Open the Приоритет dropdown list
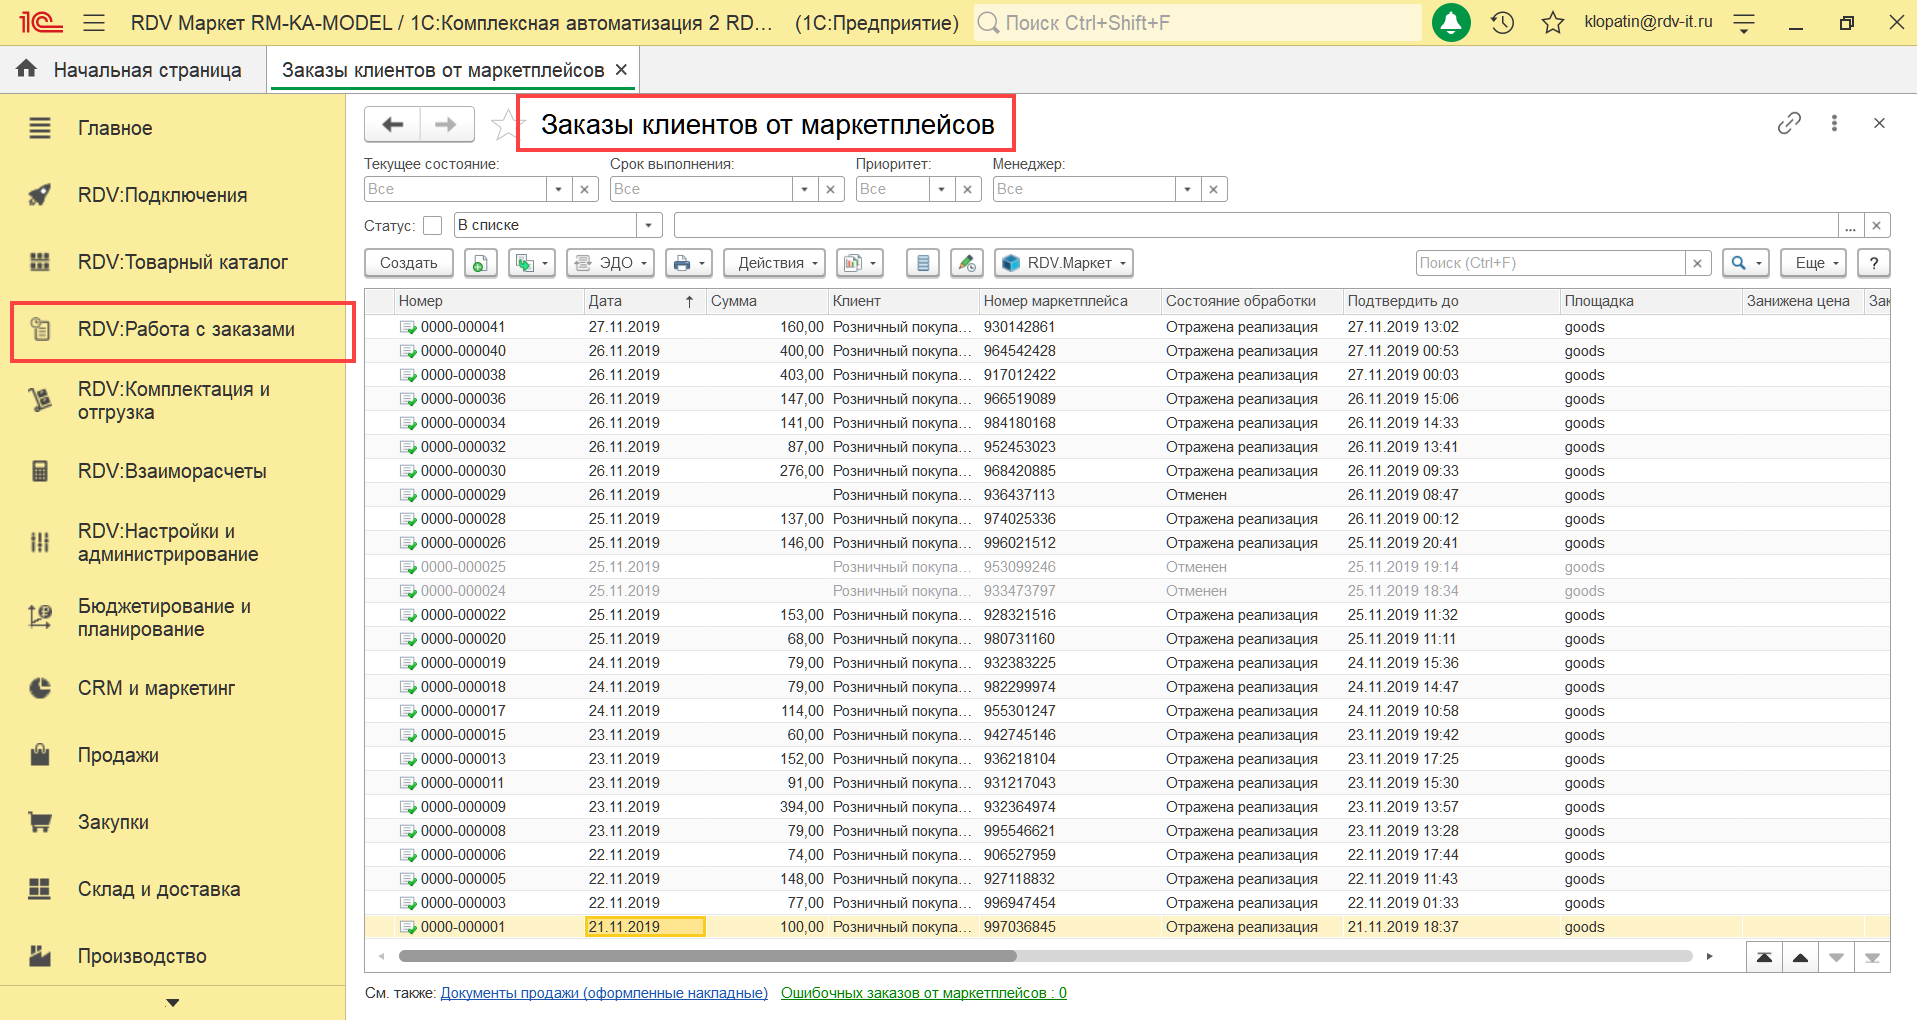This screenshot has width=1917, height=1020. [x=941, y=189]
